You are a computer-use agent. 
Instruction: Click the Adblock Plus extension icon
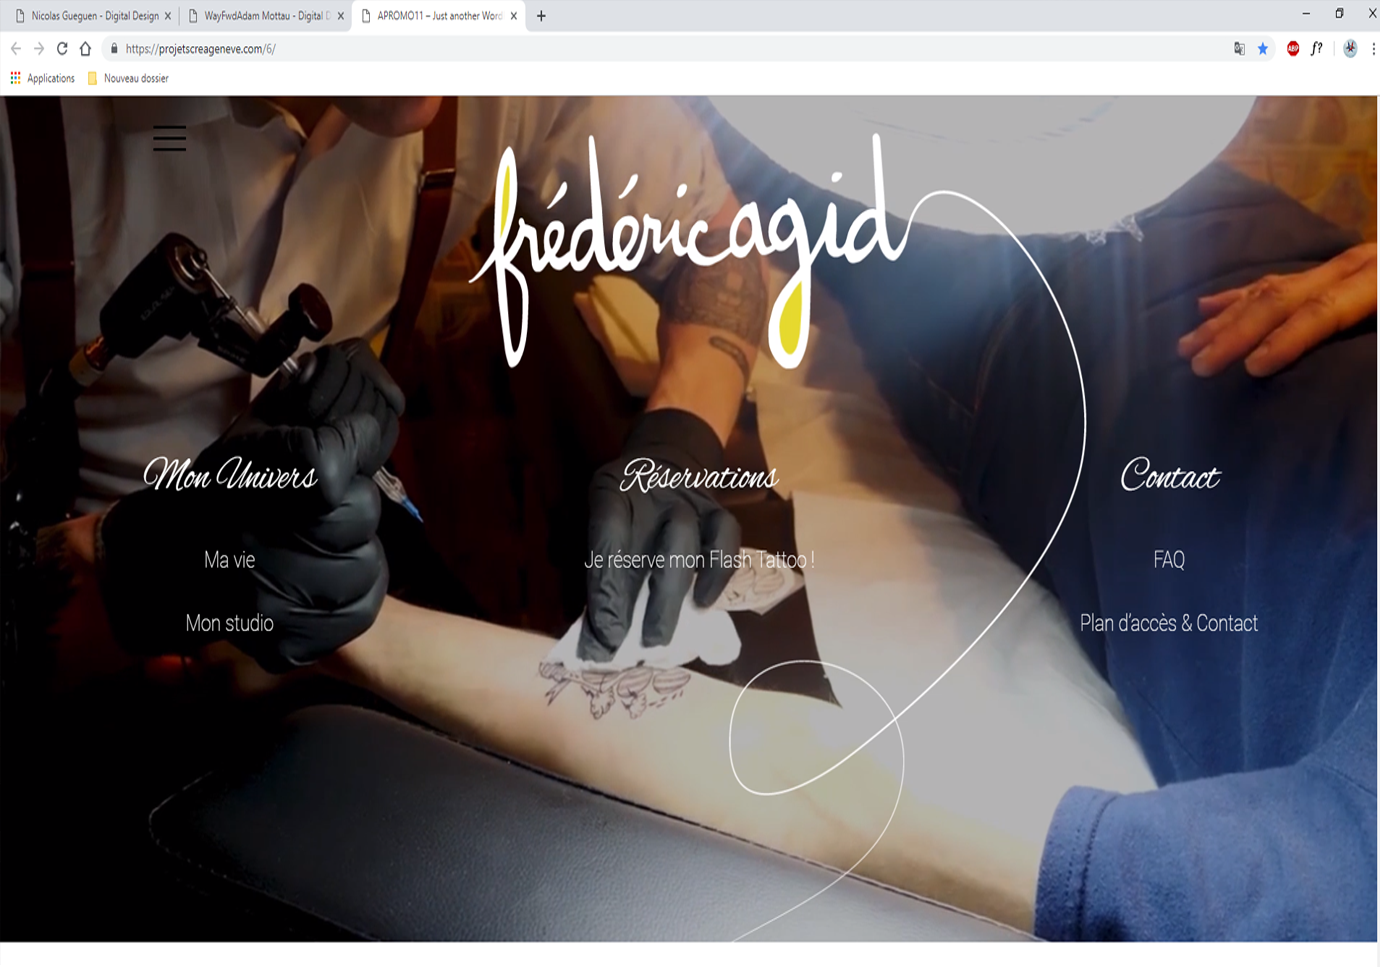click(x=1292, y=49)
